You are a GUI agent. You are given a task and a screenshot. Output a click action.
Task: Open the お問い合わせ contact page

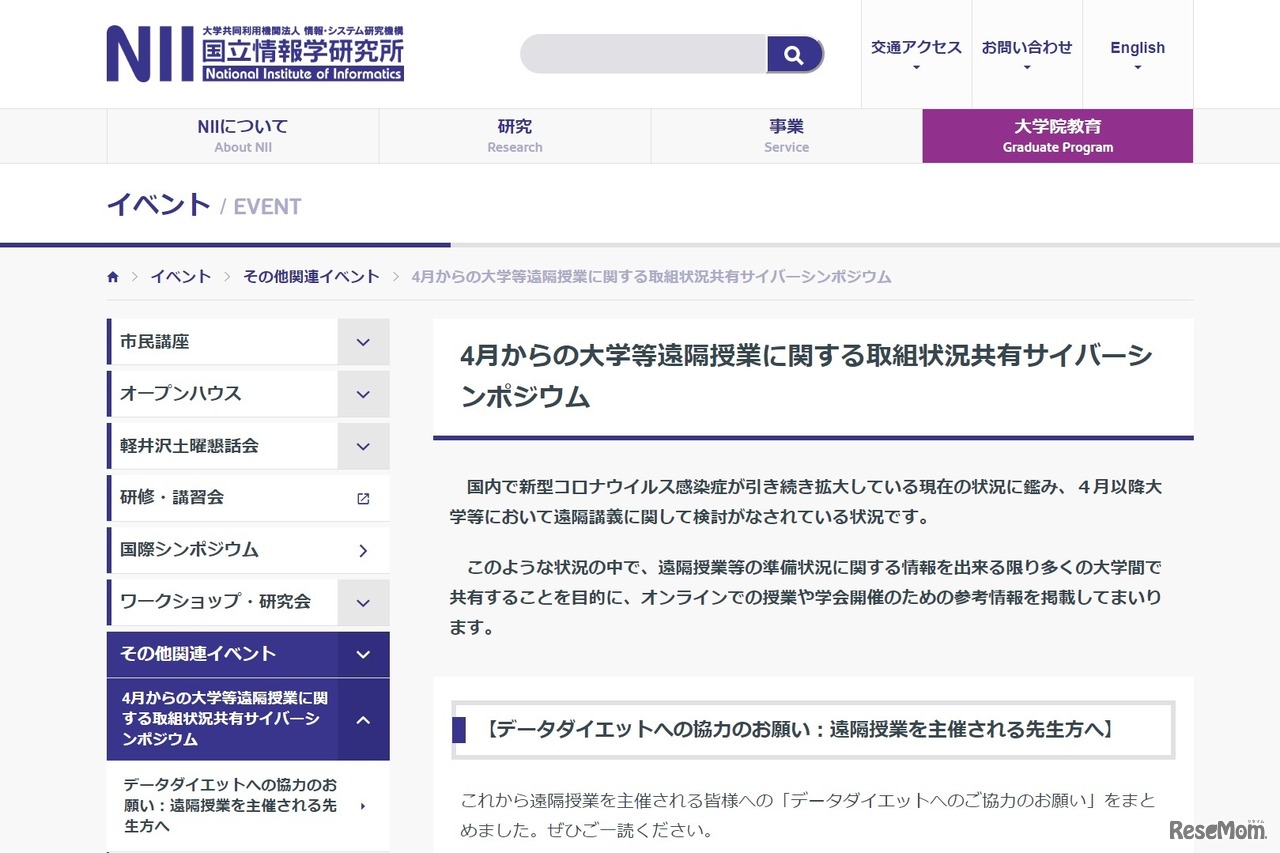pos(1026,47)
